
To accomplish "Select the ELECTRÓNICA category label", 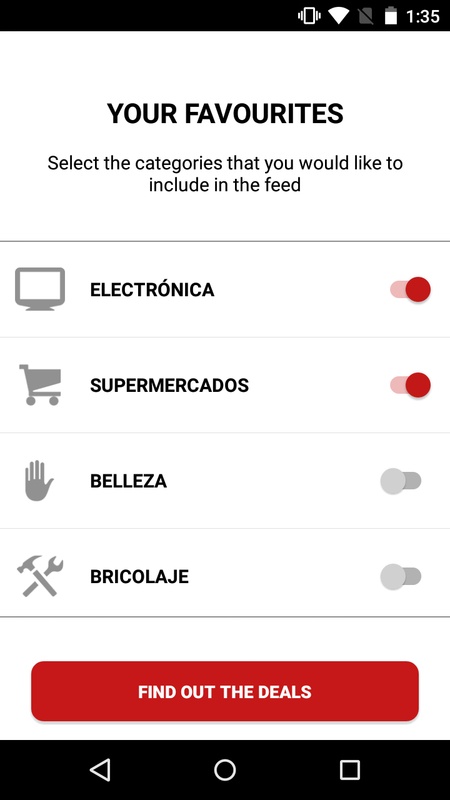I will (152, 290).
